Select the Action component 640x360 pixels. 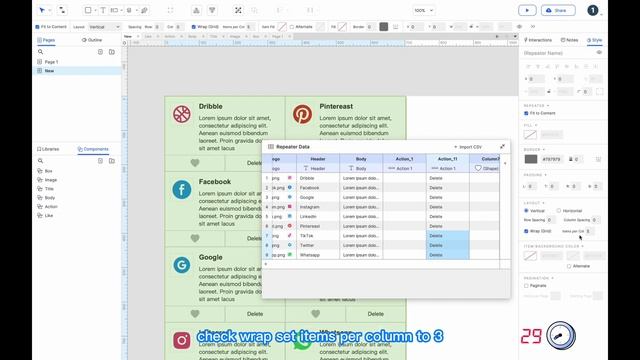[51, 207]
